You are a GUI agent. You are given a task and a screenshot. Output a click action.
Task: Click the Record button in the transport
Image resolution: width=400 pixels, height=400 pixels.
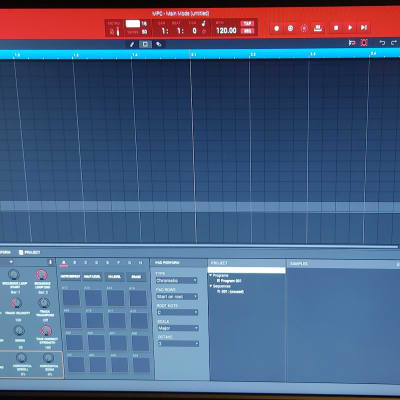pyautogui.click(x=276, y=28)
